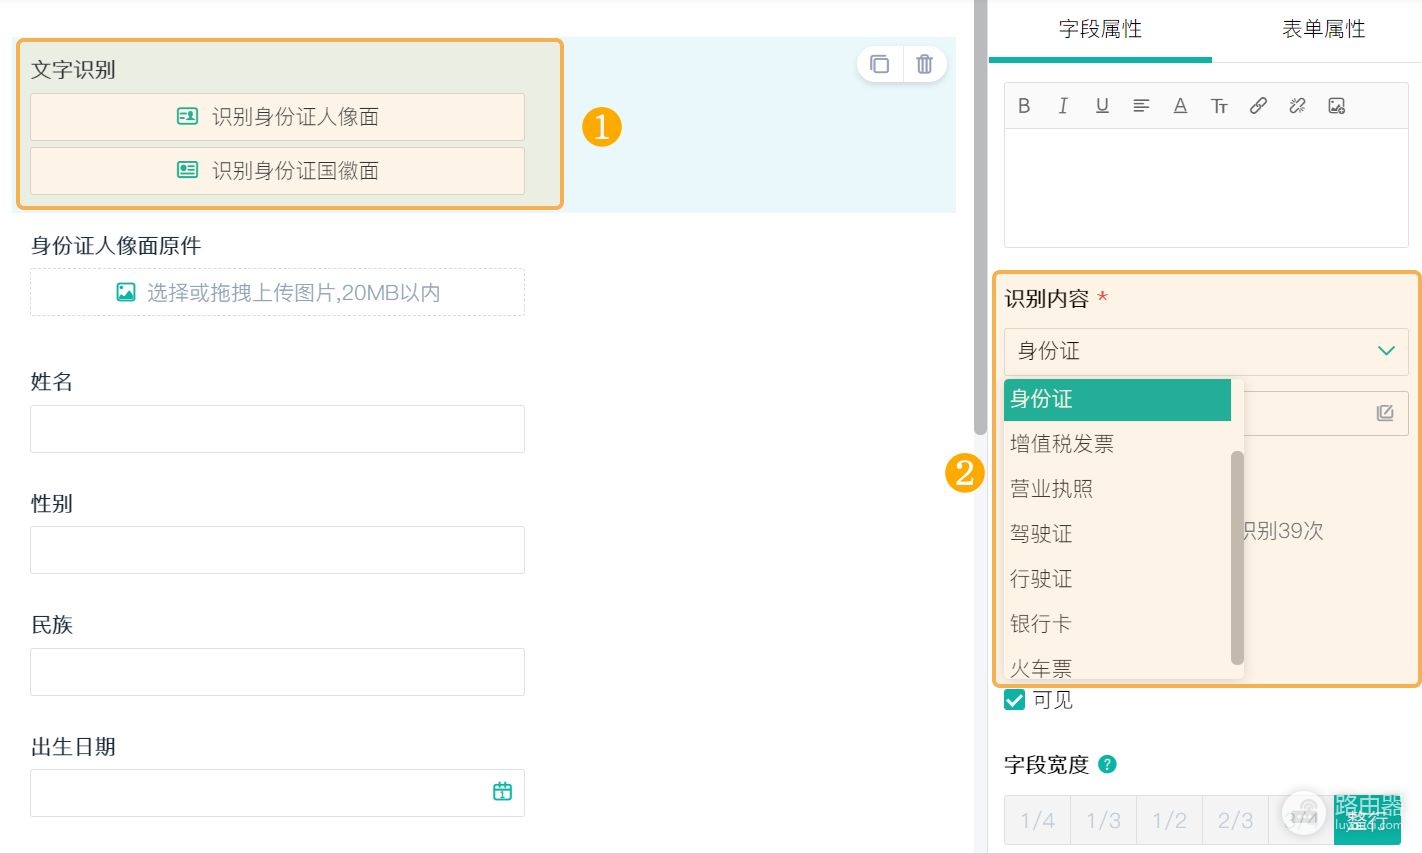Open calendar picker in 出生日期 field
The width and height of the screenshot is (1422, 853).
[503, 791]
